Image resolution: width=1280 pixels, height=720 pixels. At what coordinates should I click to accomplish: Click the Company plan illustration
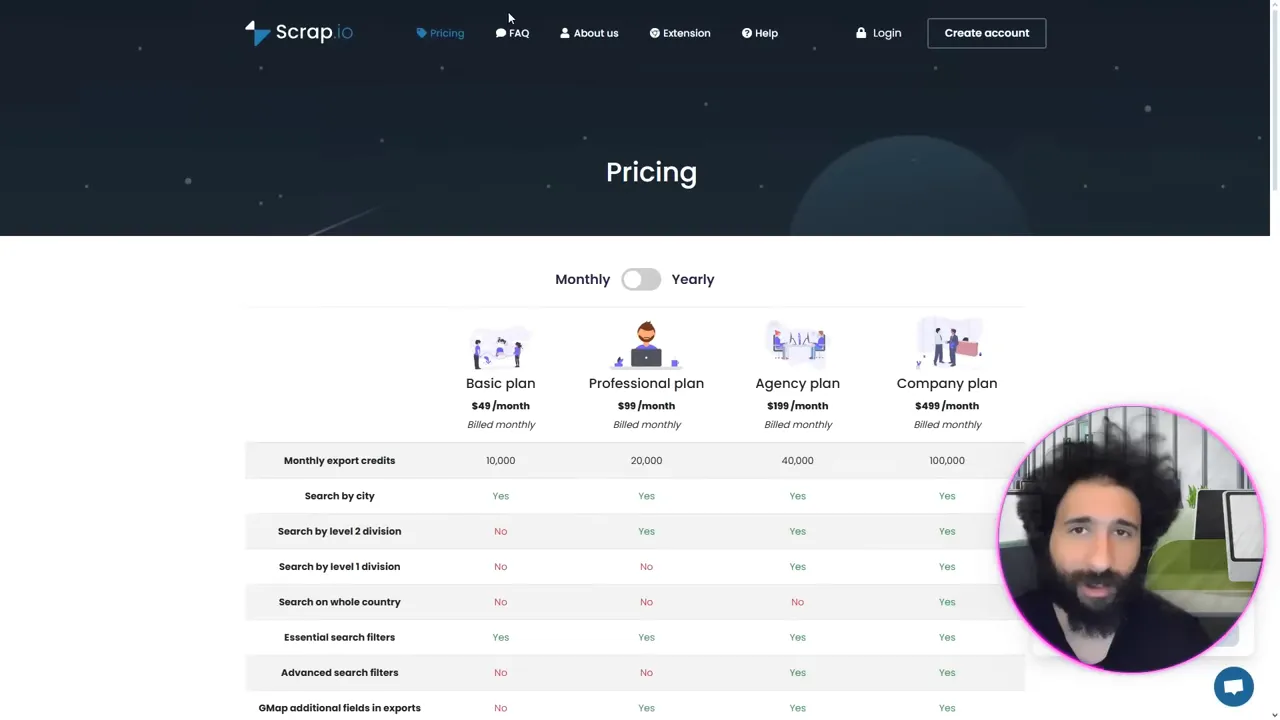(x=948, y=344)
